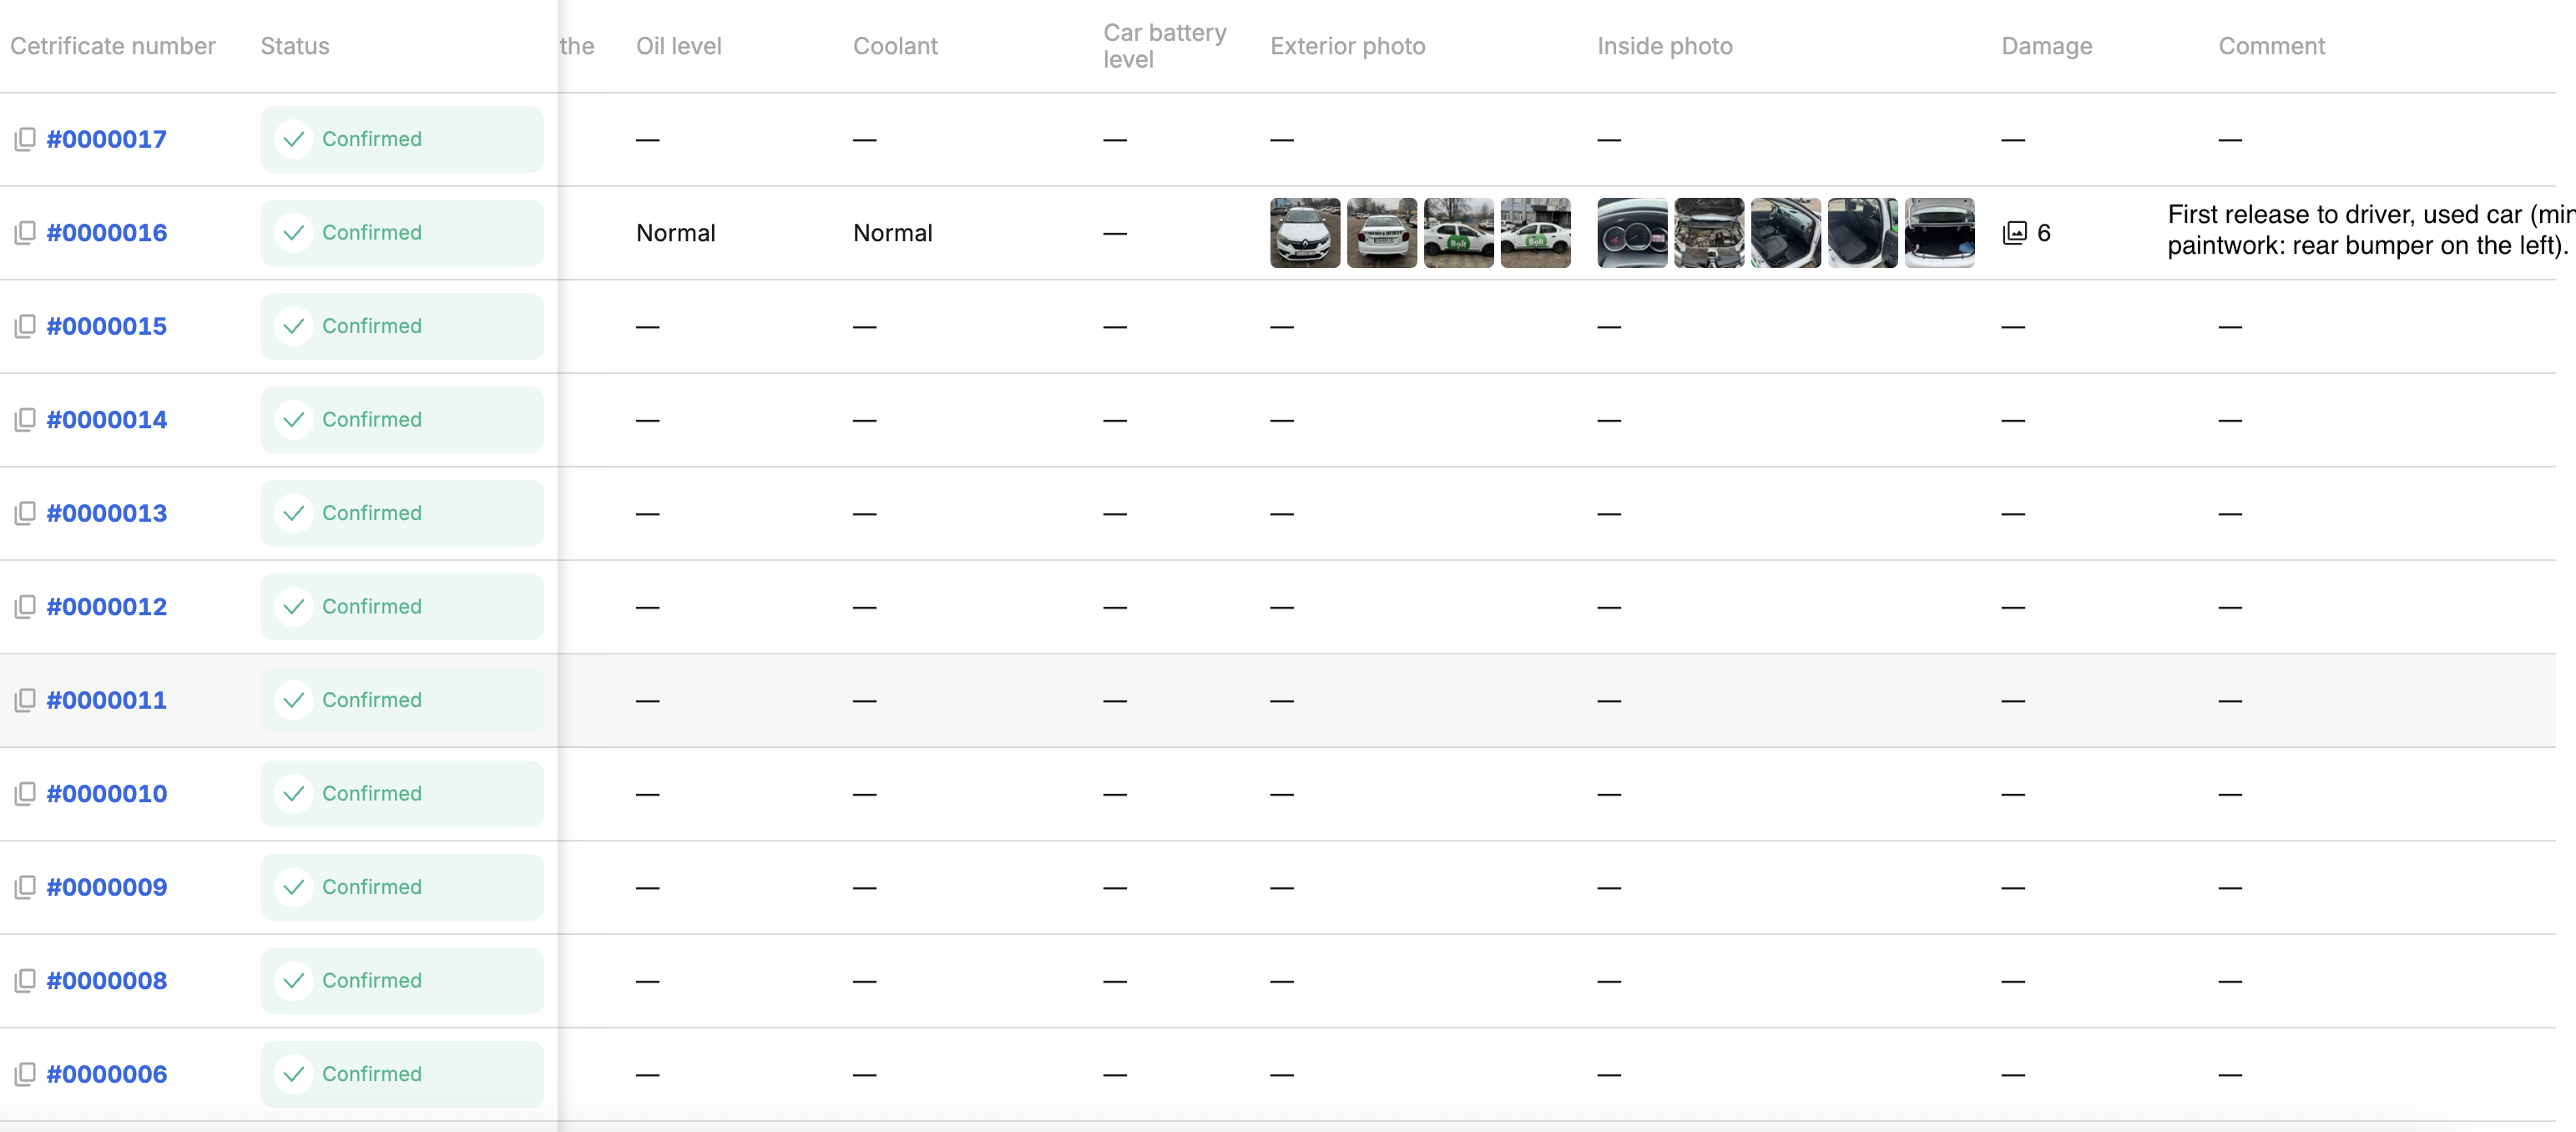Open certificate #0000010 link
The height and width of the screenshot is (1132, 2576).
107,794
